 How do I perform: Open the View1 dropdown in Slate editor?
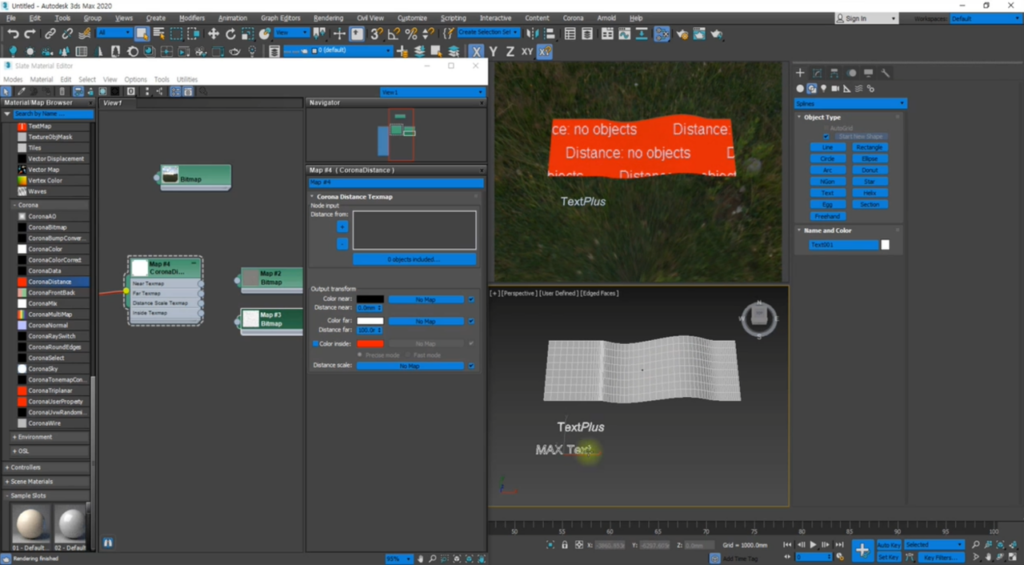(x=432, y=92)
